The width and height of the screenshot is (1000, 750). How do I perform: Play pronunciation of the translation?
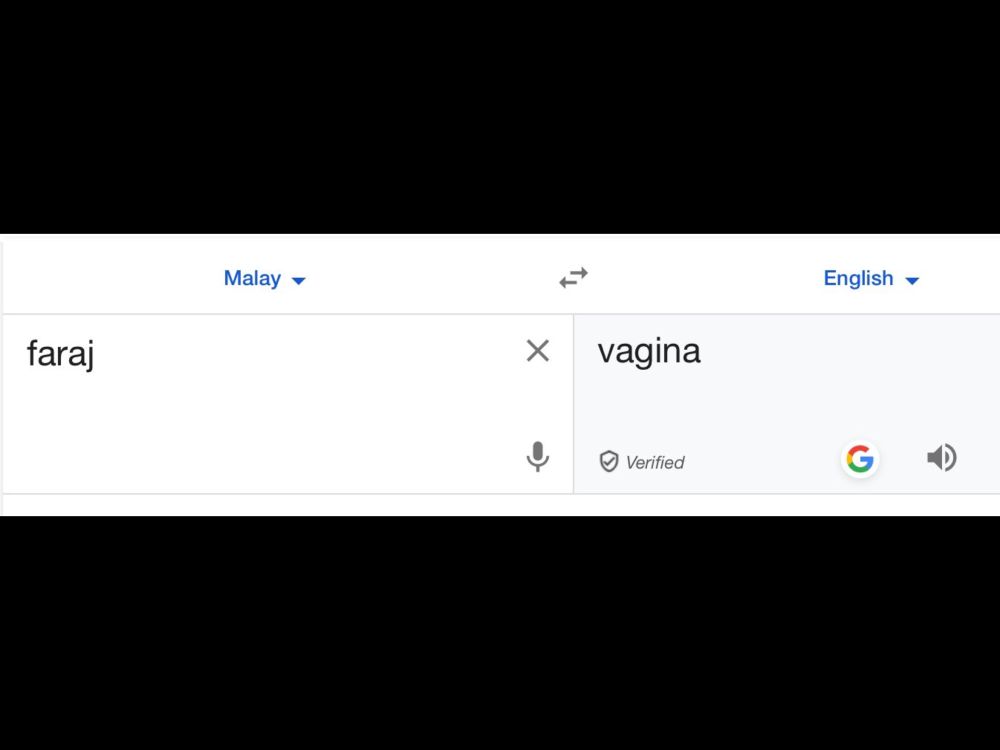[x=941, y=457]
